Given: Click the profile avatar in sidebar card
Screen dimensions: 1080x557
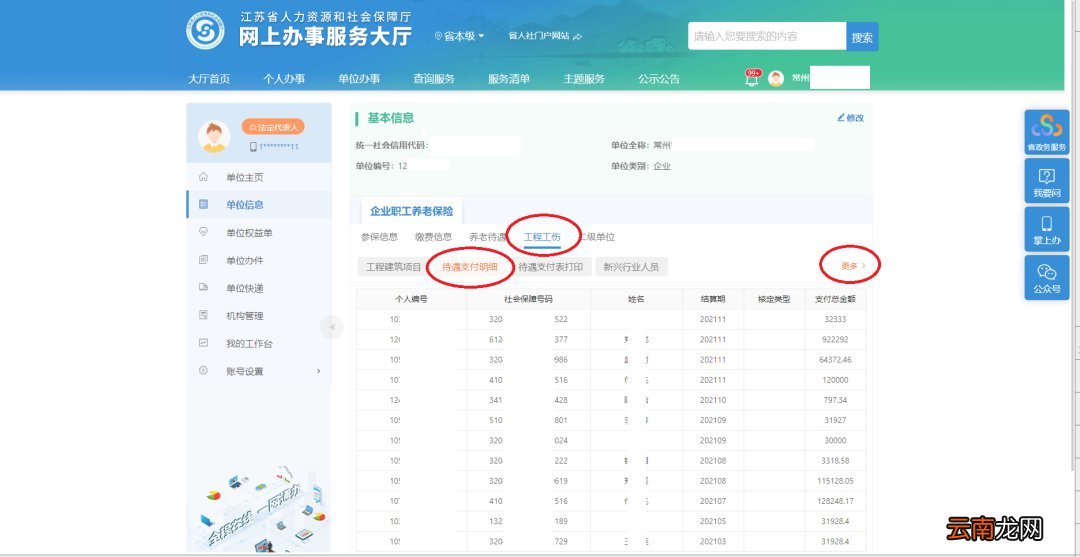Looking at the screenshot, I should (214, 136).
